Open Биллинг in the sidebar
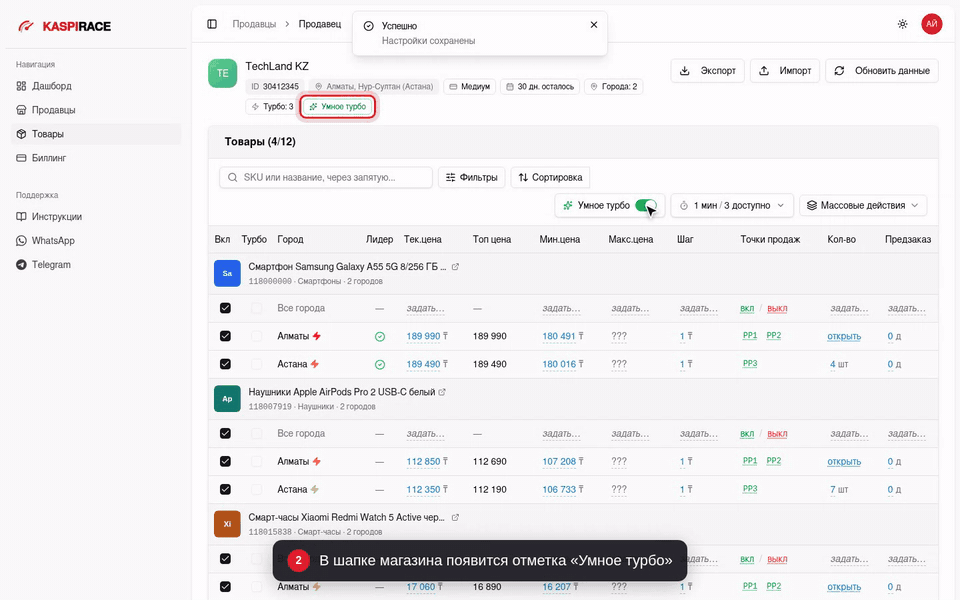Screen dimensions: 960x600 [x=96, y=158]
